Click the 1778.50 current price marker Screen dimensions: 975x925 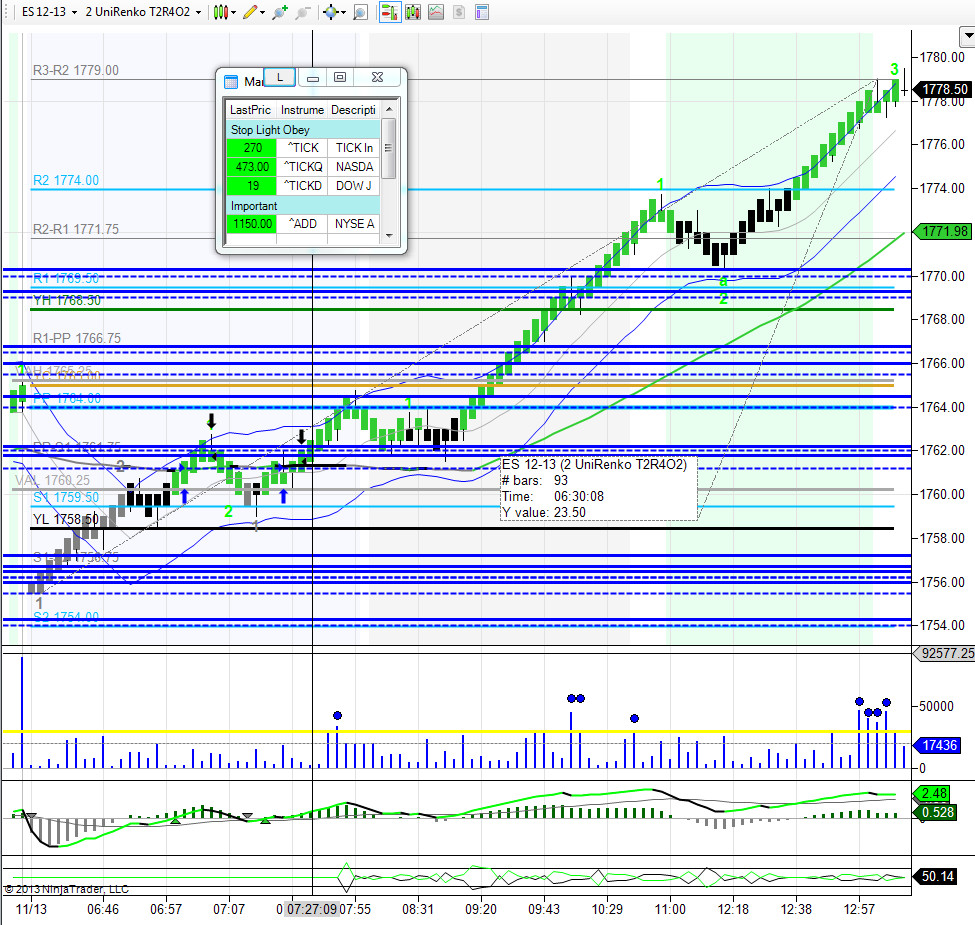(944, 90)
